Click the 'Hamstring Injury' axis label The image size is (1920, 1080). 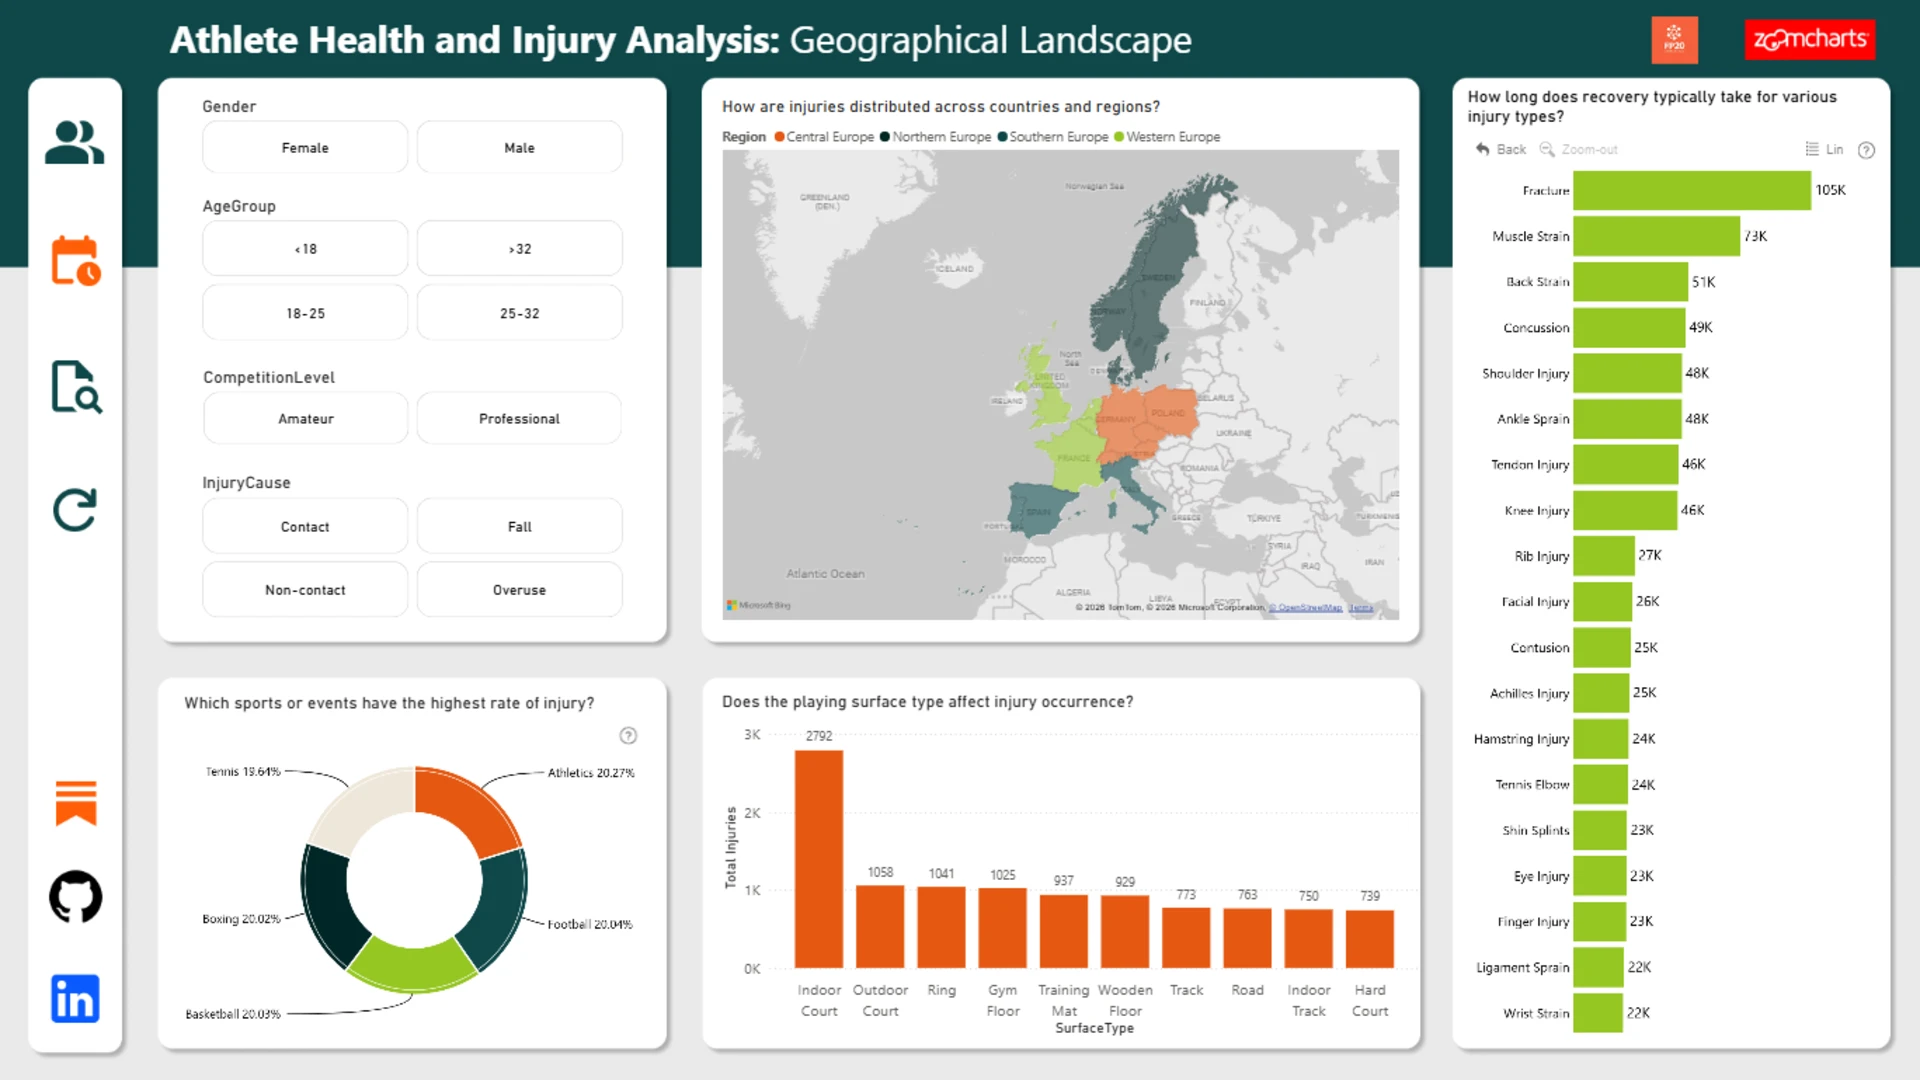[1522, 739]
